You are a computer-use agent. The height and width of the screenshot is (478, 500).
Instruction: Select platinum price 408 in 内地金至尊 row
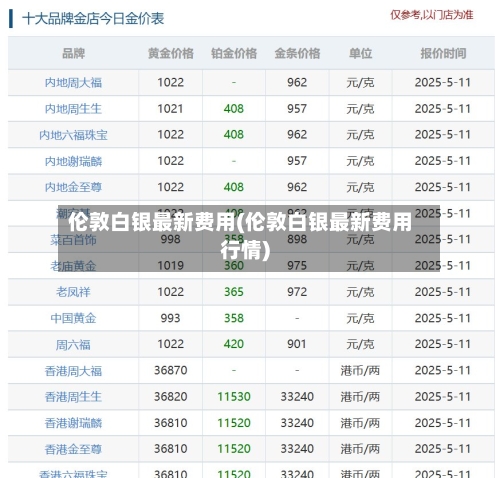(x=234, y=187)
